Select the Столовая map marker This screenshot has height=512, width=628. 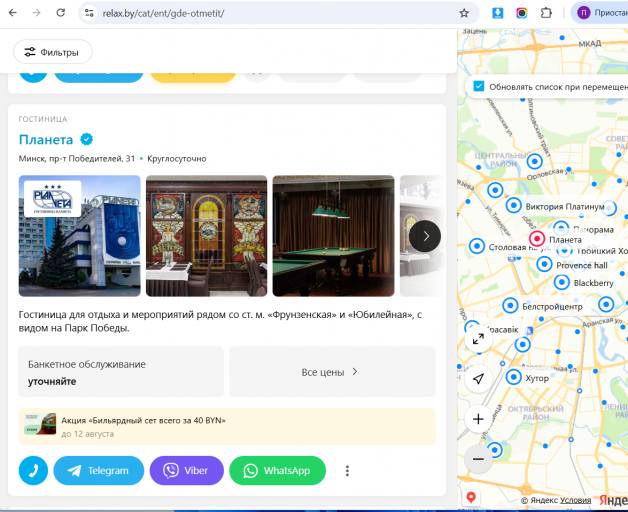[477, 246]
